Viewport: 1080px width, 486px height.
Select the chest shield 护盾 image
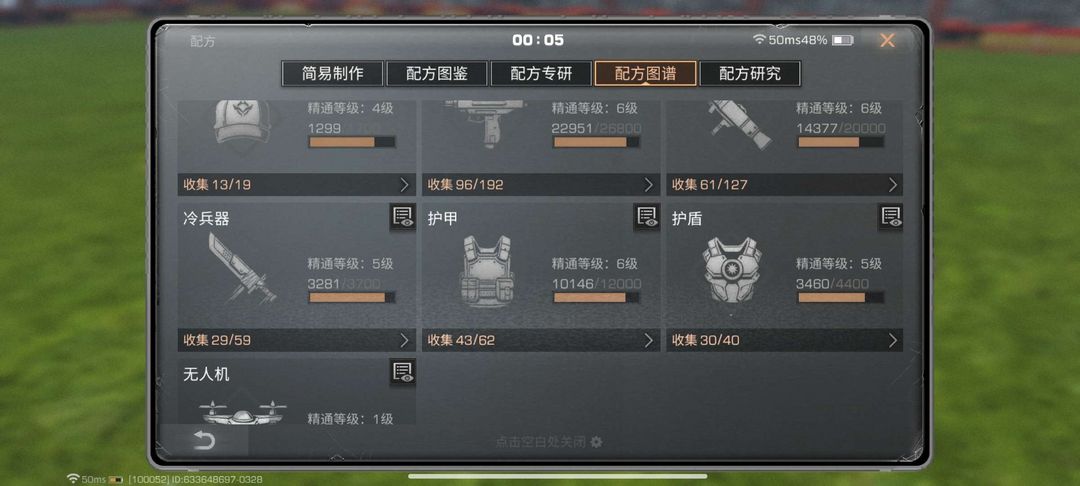click(x=731, y=270)
